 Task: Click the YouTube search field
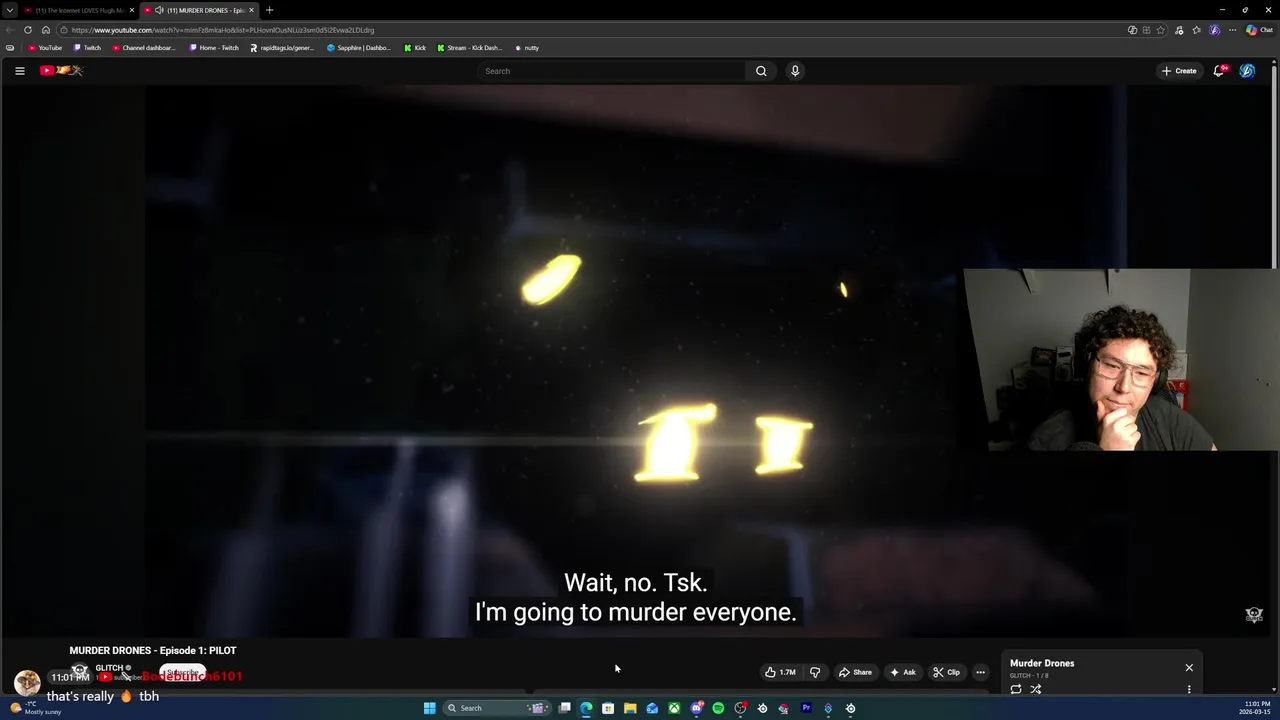click(611, 71)
